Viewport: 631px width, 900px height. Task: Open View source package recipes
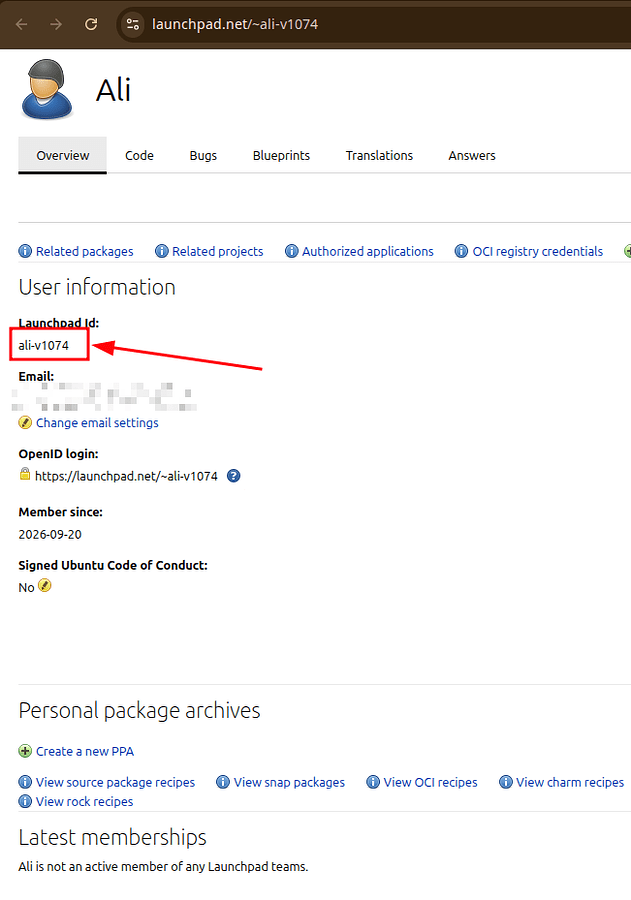tap(115, 782)
